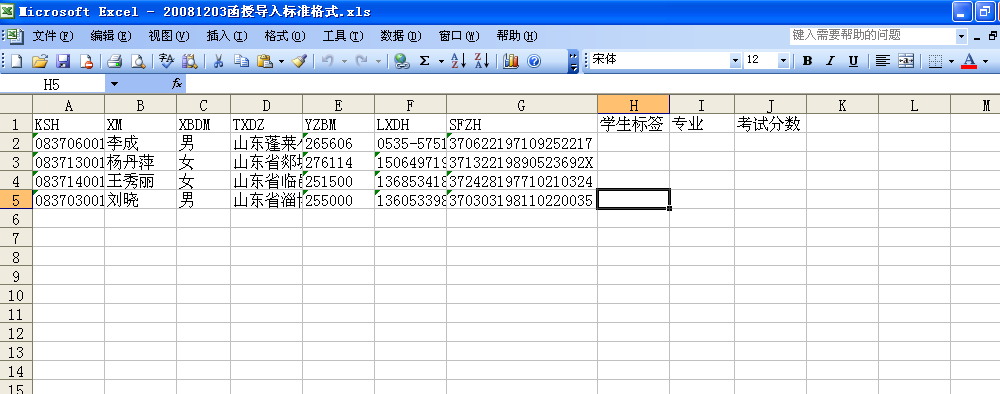
Task: Save the workbook with the floppy disk icon
Action: click(62, 61)
